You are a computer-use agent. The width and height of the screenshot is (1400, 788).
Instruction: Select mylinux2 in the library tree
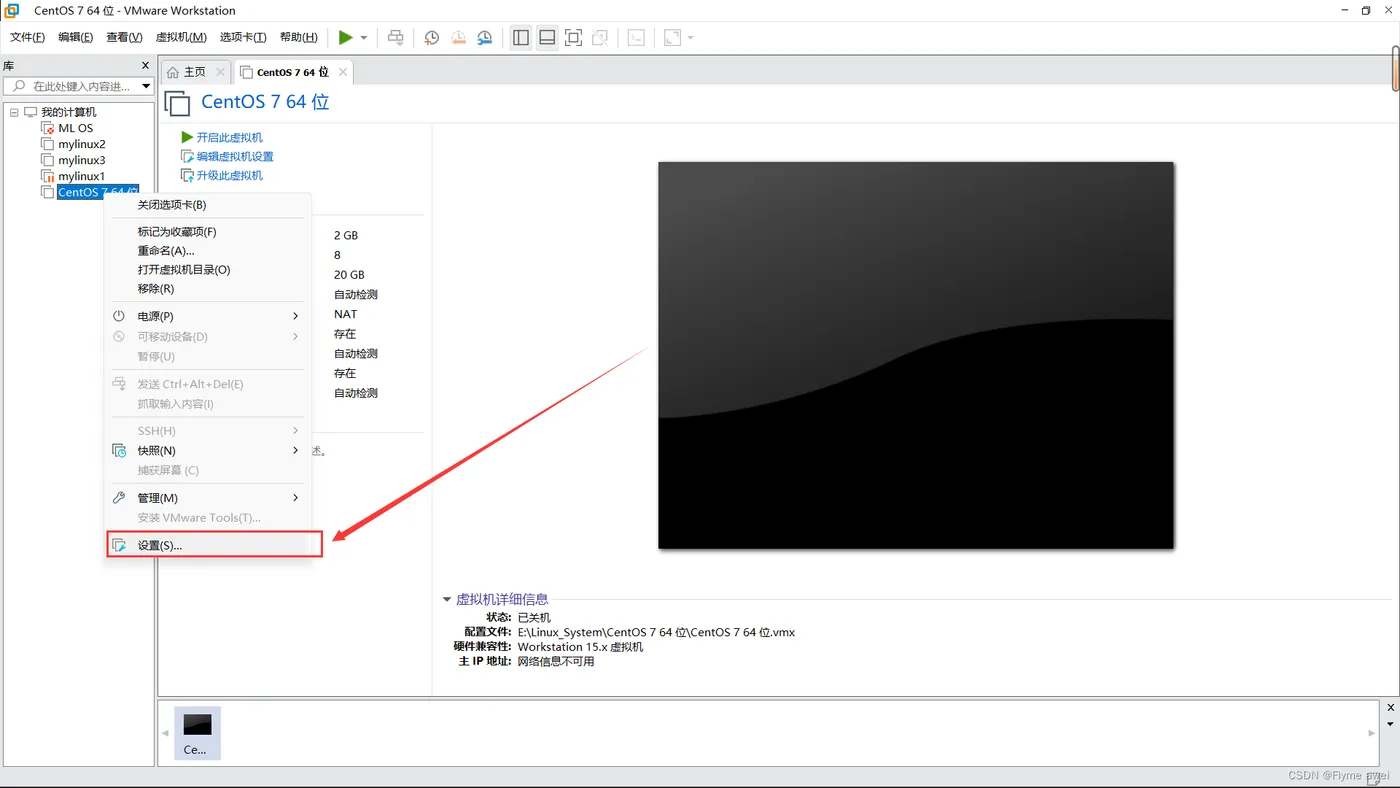[x=81, y=144]
